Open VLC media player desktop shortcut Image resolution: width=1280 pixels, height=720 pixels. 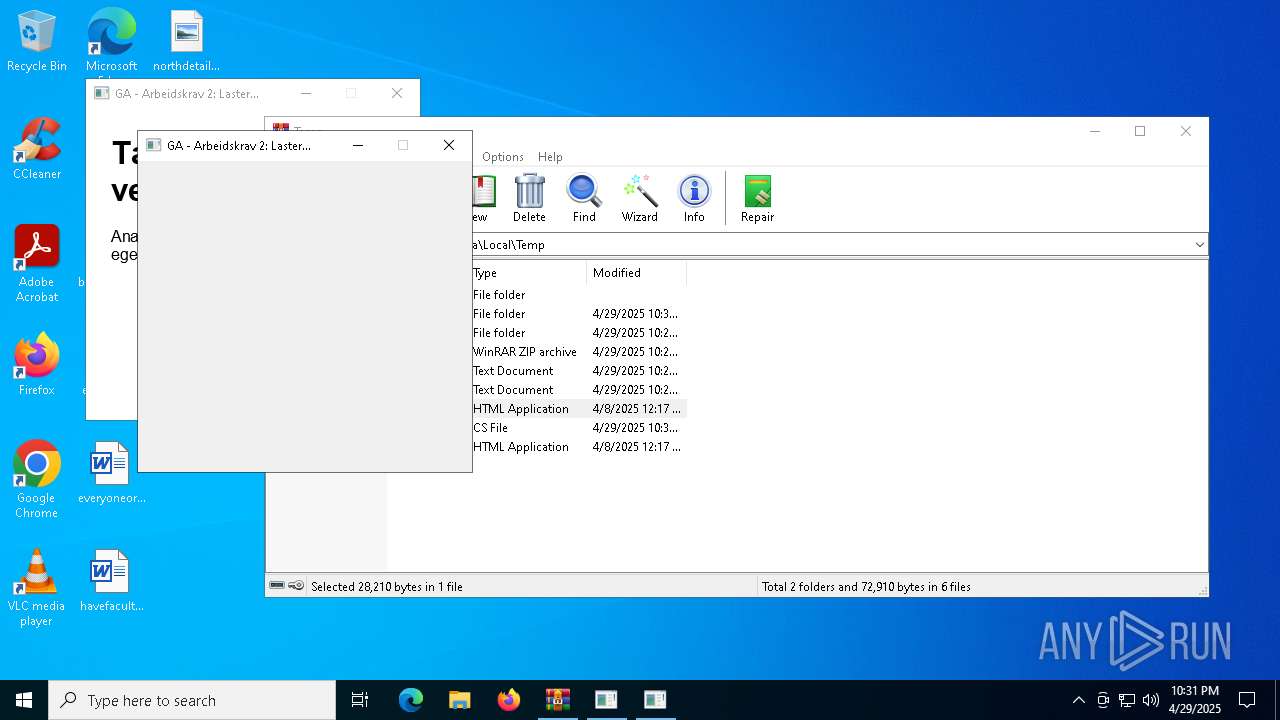[x=37, y=588]
